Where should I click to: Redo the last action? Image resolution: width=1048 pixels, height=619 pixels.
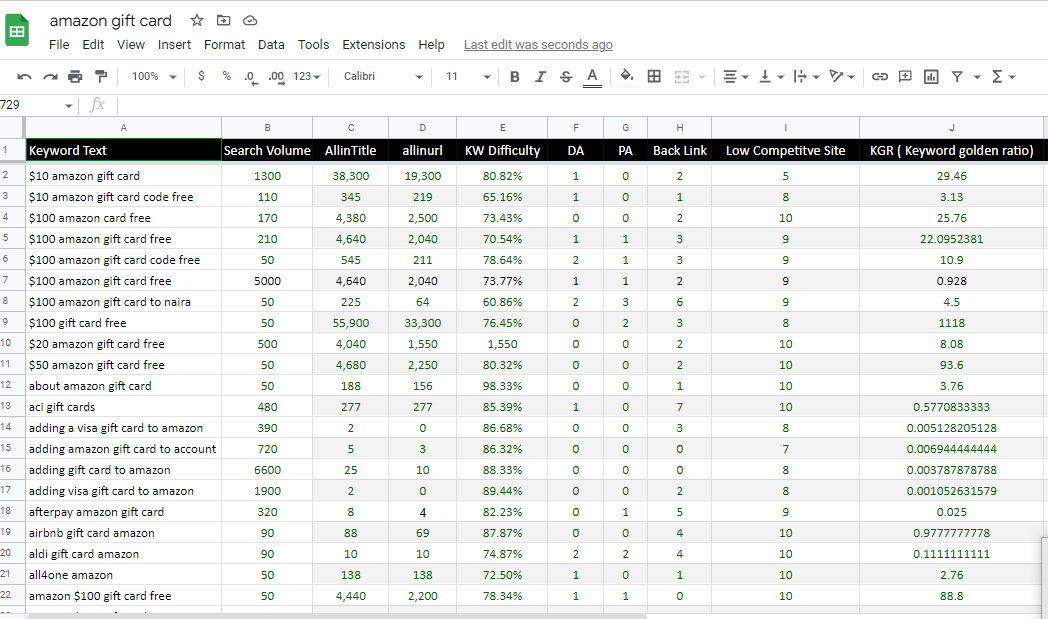(x=50, y=77)
